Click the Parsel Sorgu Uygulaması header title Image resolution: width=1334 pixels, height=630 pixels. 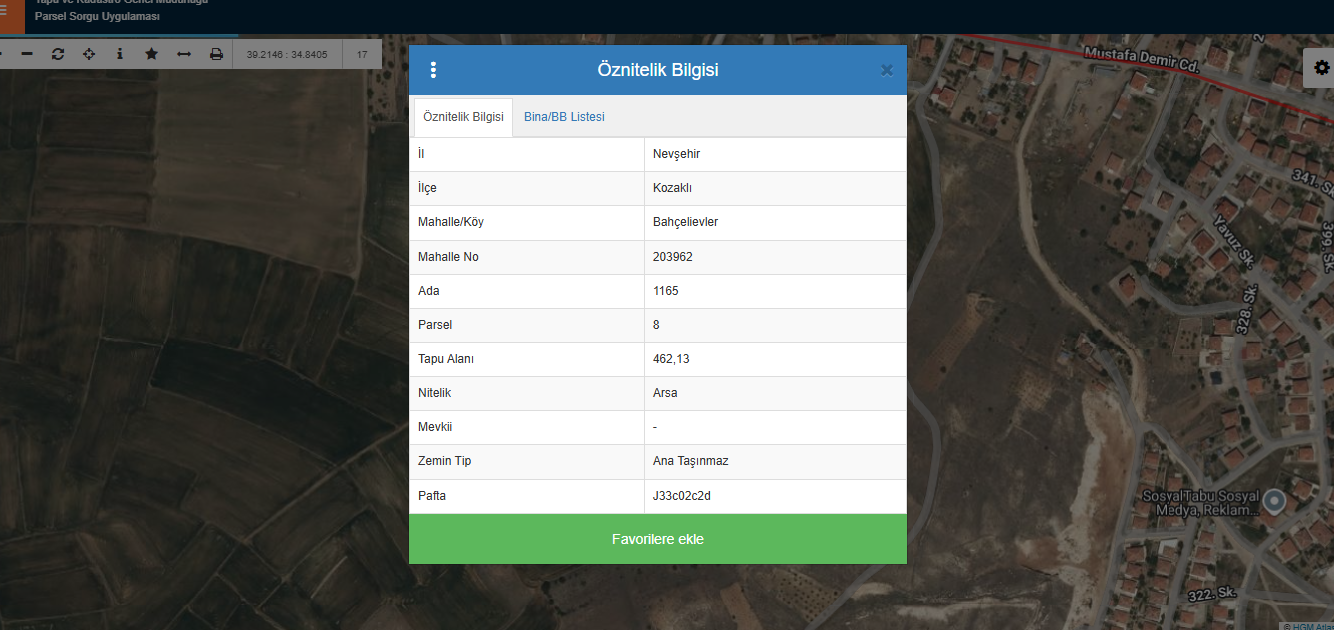97,17
